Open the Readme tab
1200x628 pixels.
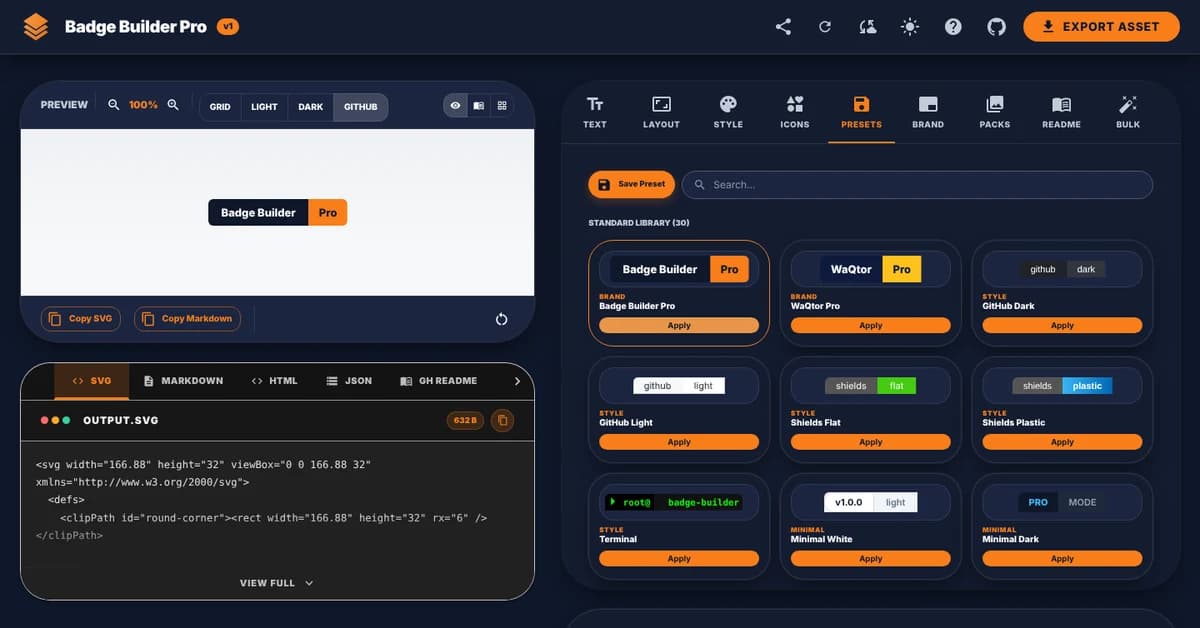pos(1061,112)
